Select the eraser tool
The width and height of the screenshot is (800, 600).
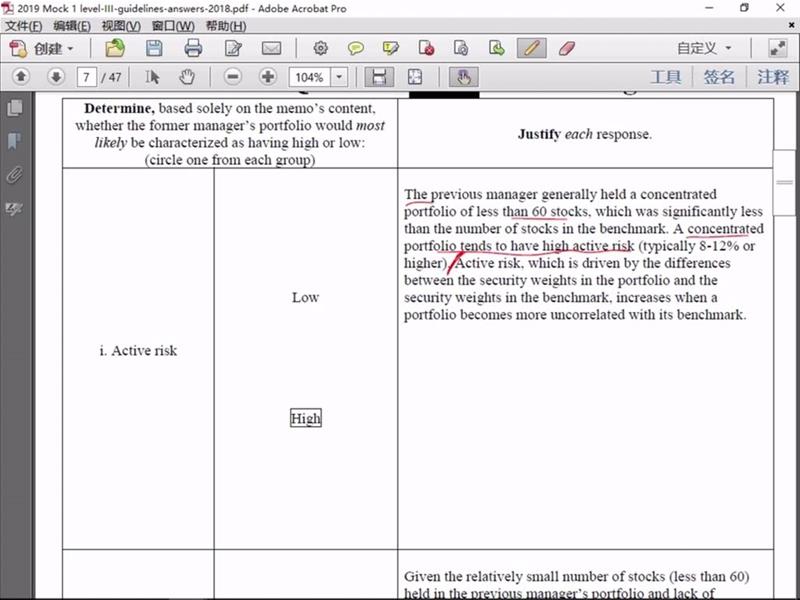pyautogui.click(x=566, y=47)
